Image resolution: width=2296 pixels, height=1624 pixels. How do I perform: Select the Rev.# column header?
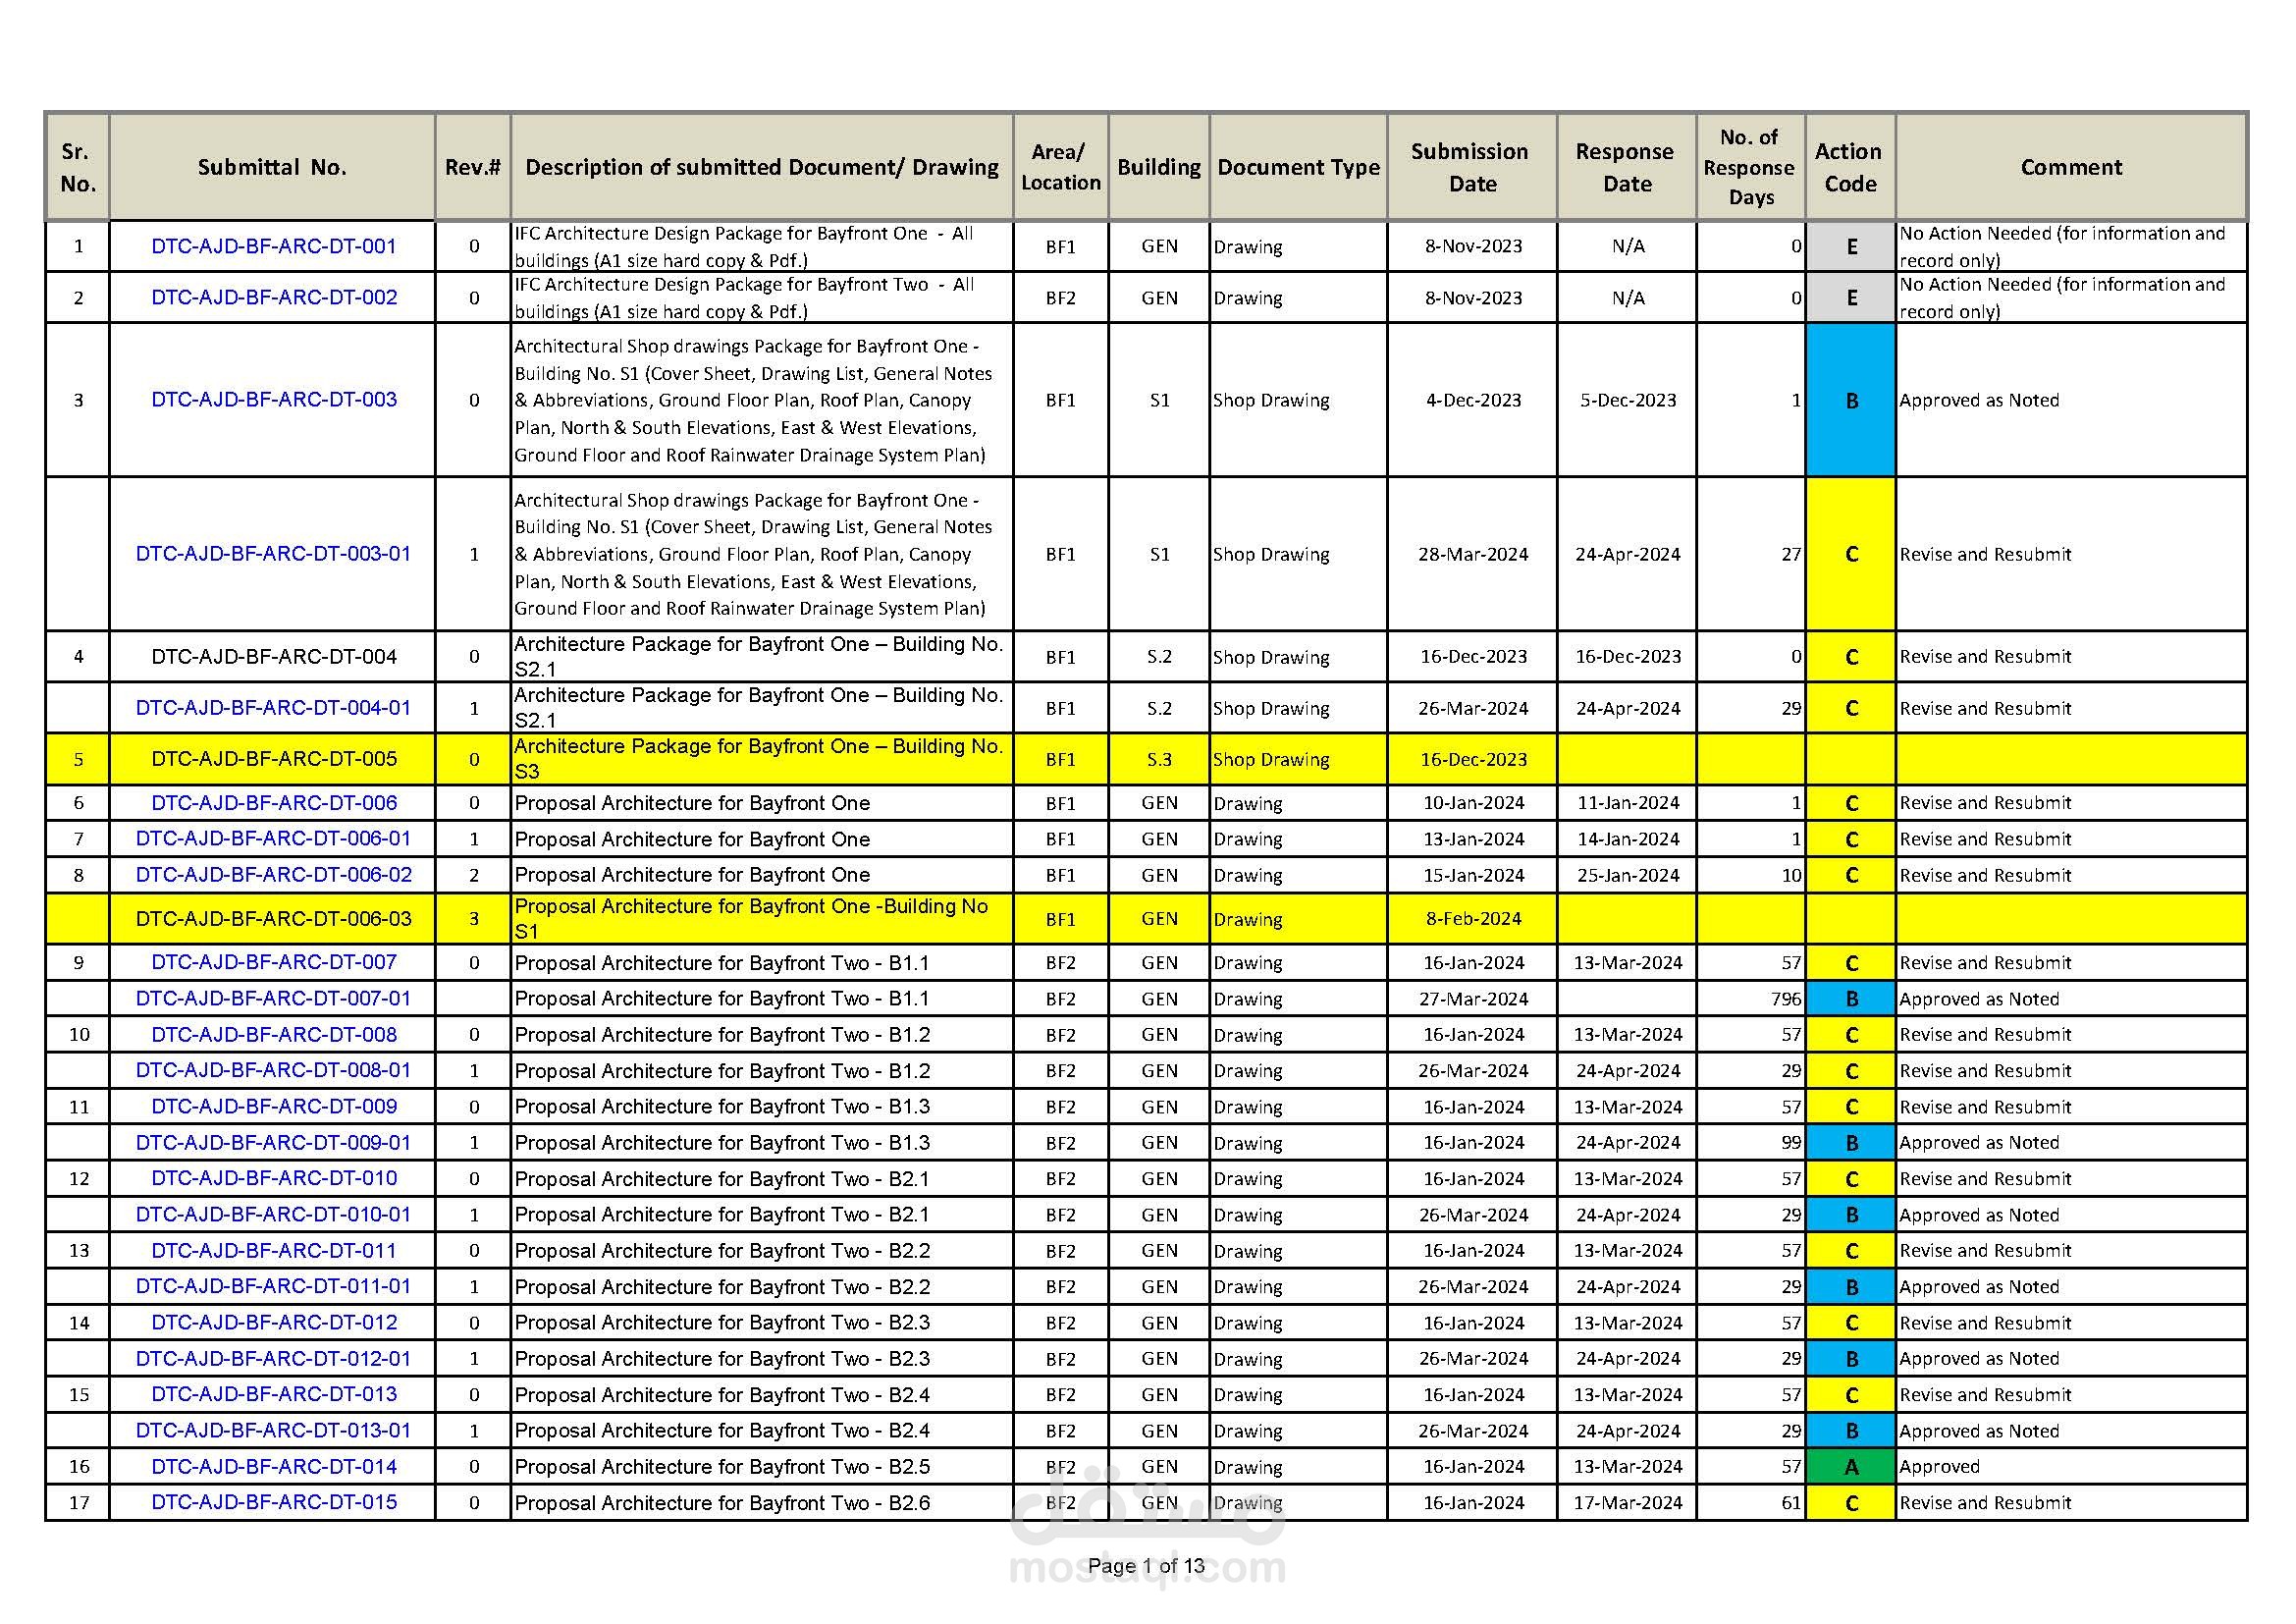473,167
